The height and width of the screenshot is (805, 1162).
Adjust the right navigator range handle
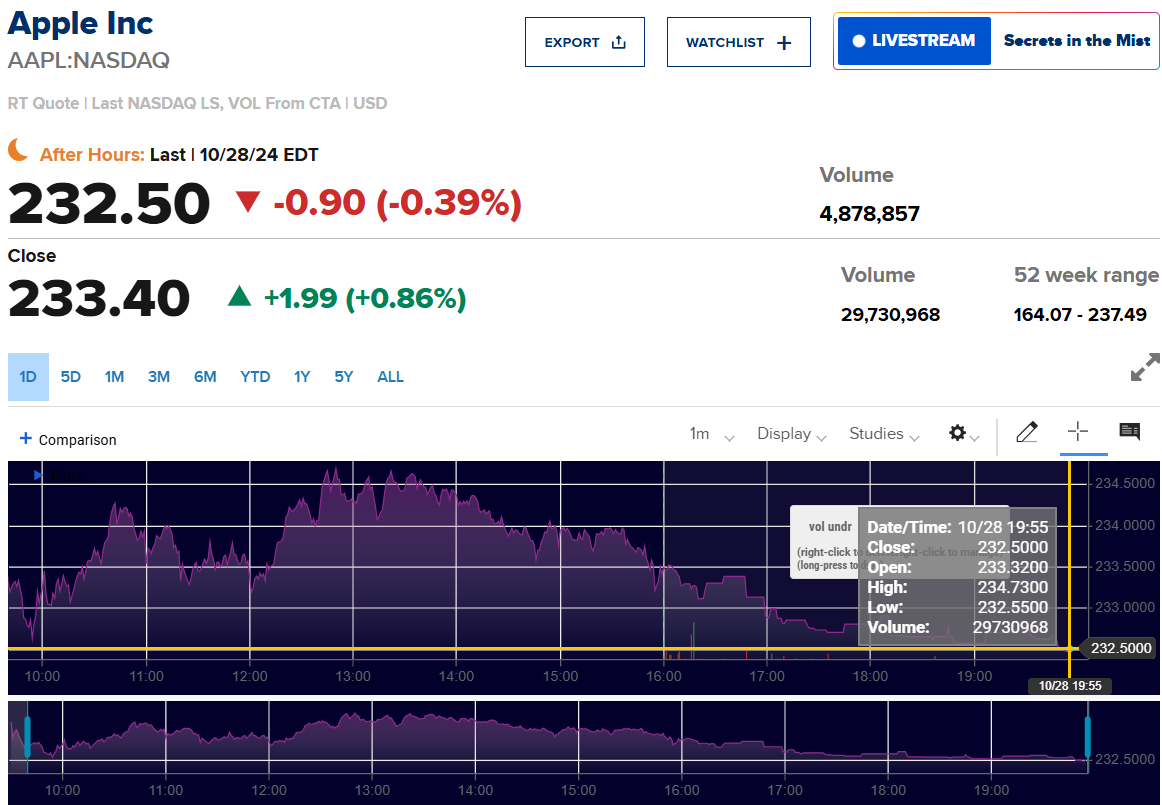click(x=1088, y=737)
